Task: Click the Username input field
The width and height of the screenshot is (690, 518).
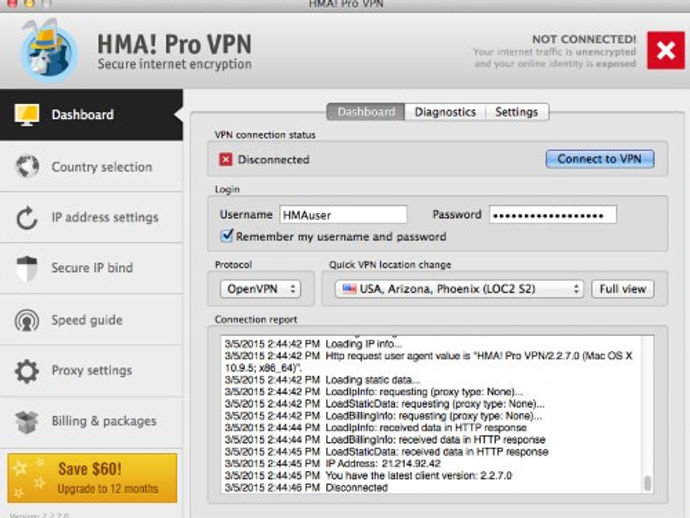Action: pyautogui.click(x=343, y=215)
